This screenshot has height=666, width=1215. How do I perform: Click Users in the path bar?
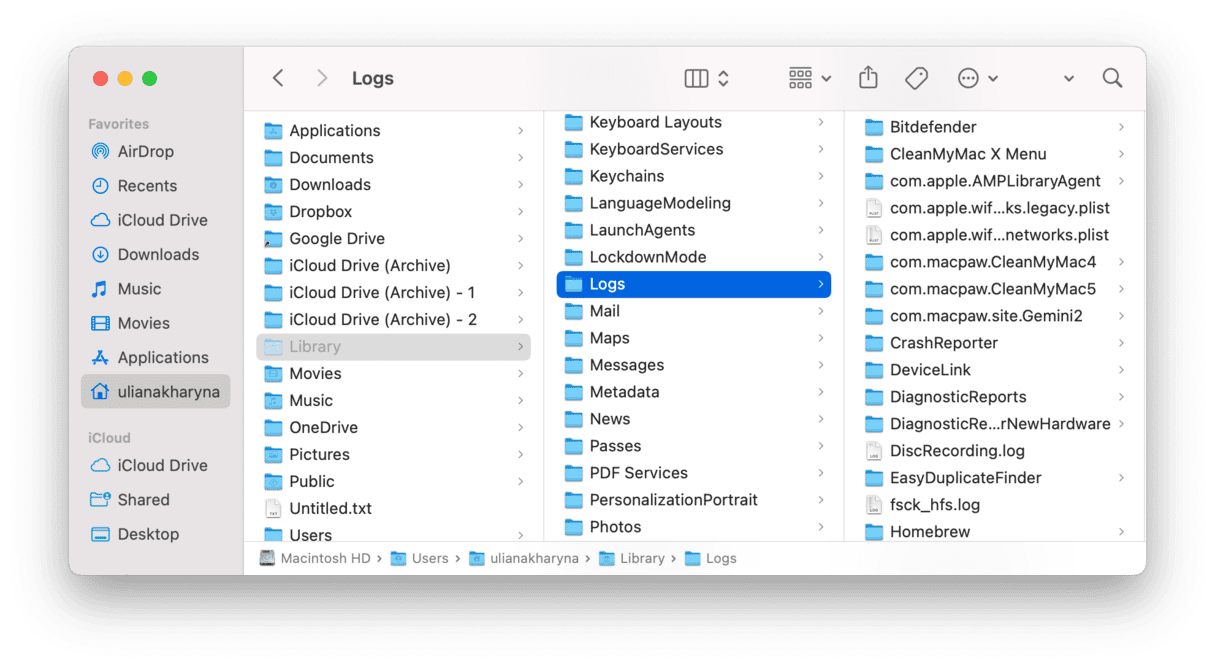coord(419,559)
